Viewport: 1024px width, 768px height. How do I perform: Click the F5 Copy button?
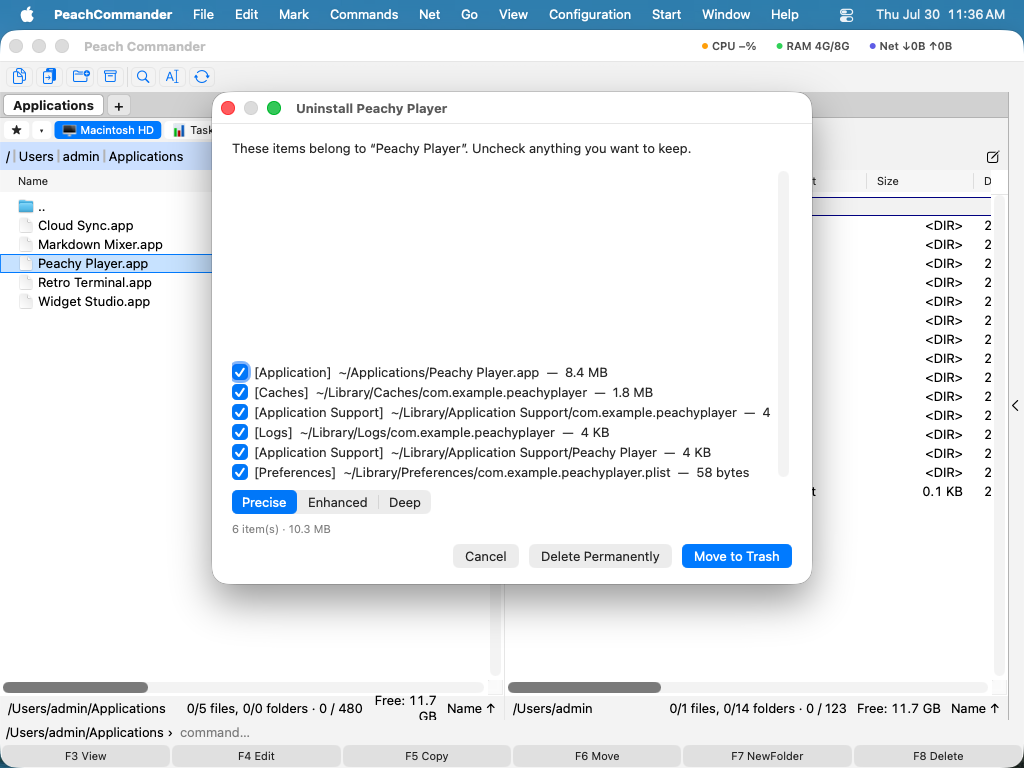(426, 756)
